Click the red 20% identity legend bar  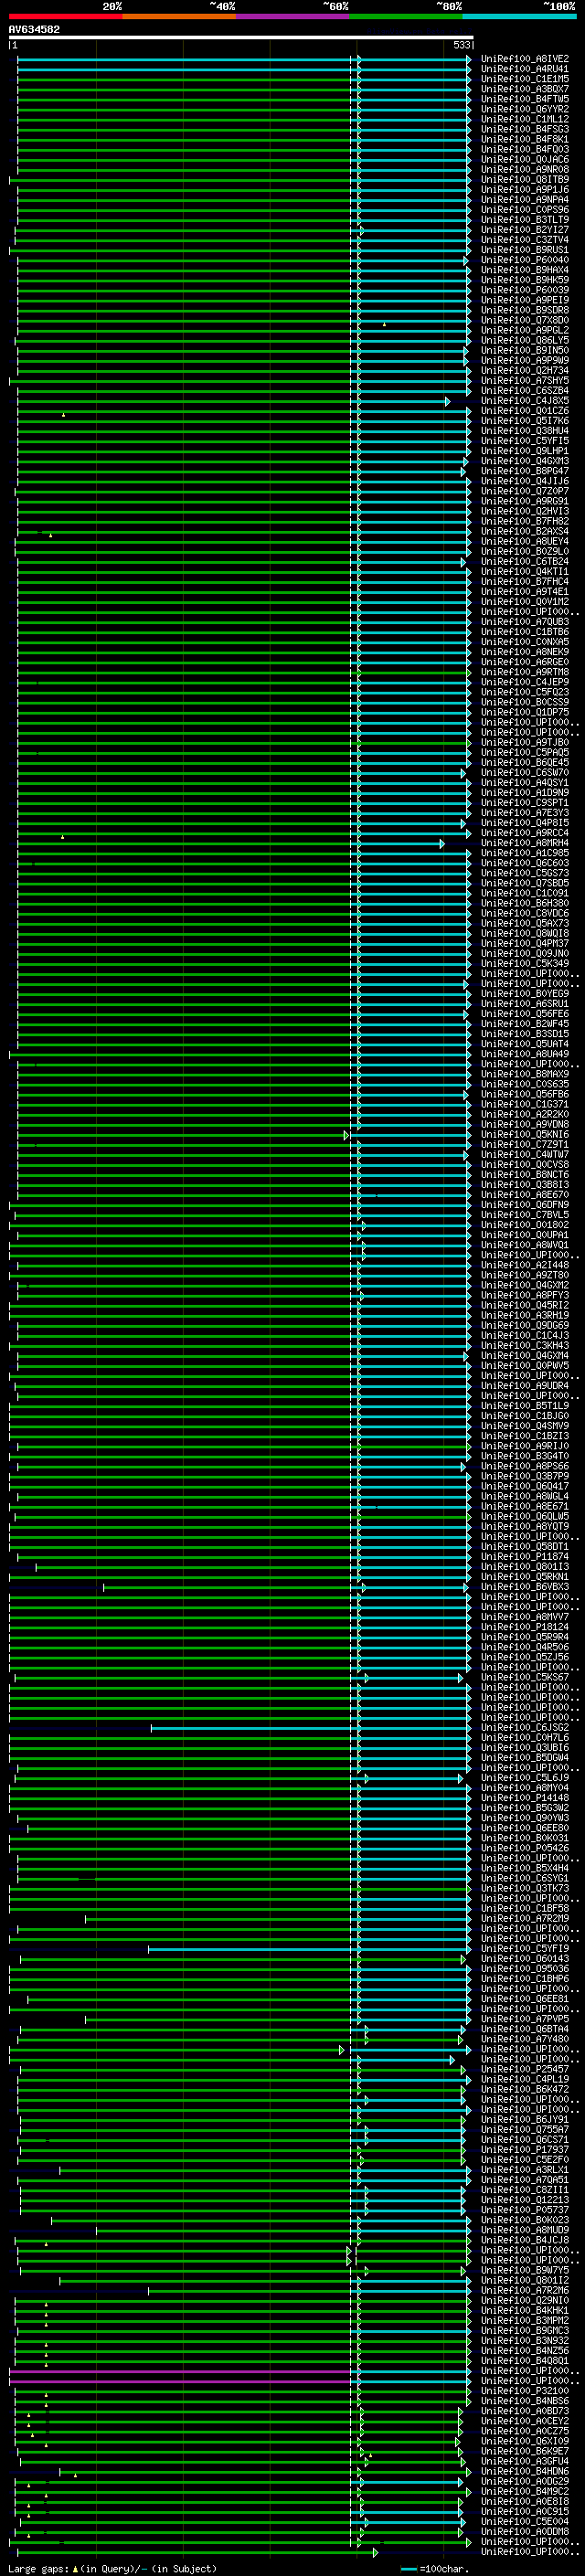click(x=65, y=16)
